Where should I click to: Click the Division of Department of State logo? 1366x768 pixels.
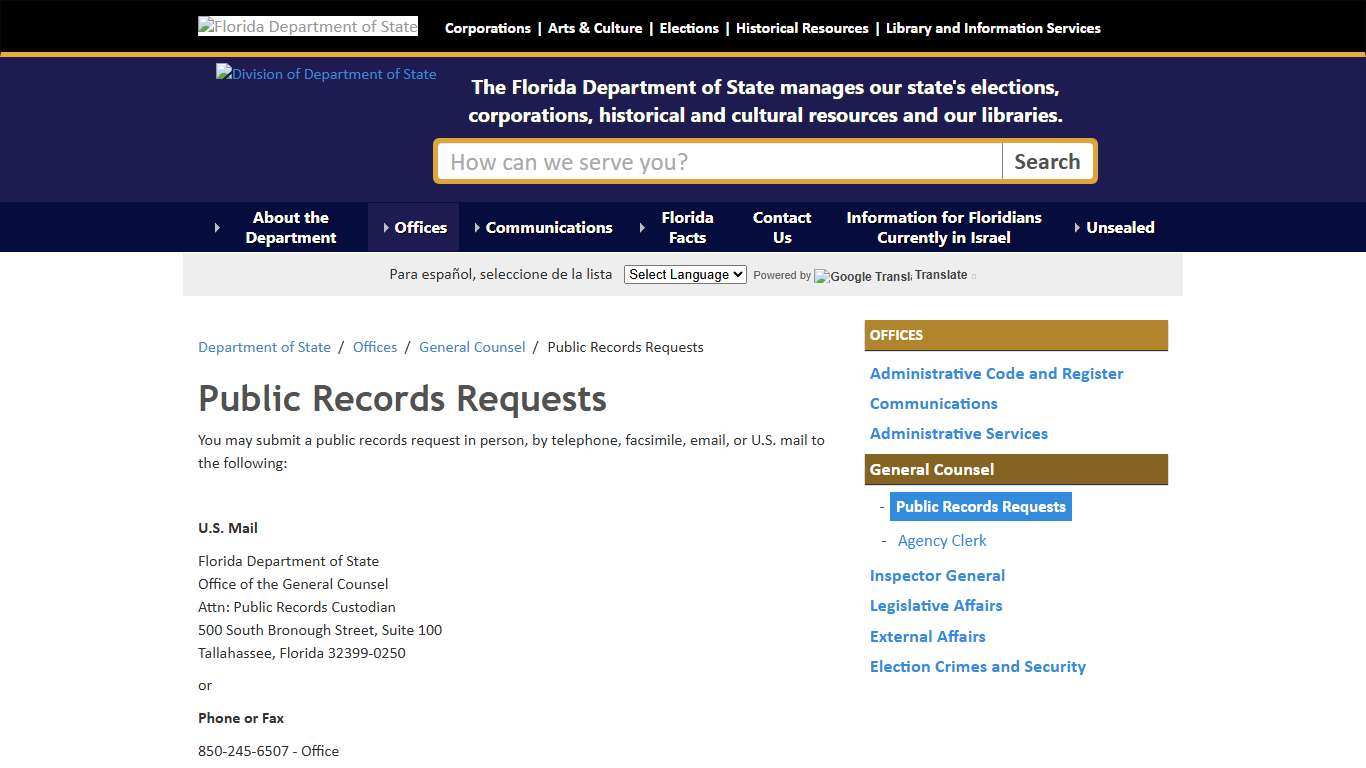[325, 73]
